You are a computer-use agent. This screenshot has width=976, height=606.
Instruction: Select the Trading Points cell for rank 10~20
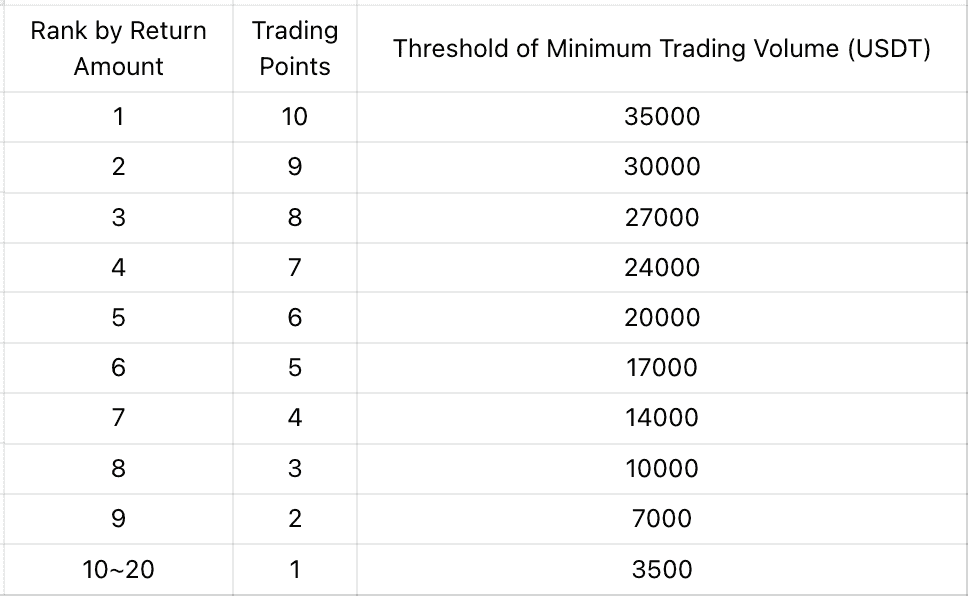point(294,569)
